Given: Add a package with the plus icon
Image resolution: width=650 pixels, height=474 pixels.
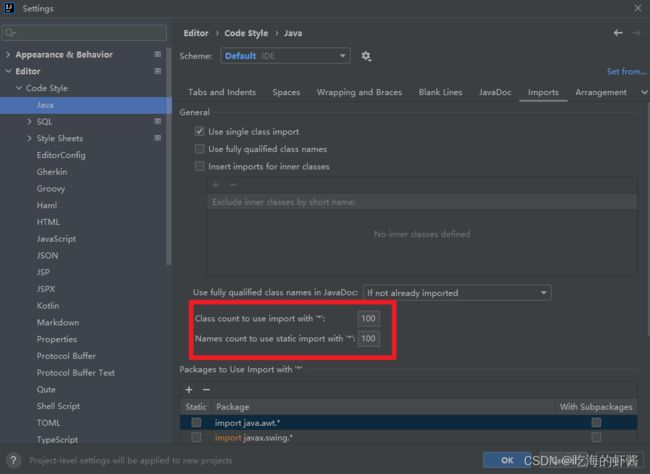Looking at the screenshot, I should 189,389.
